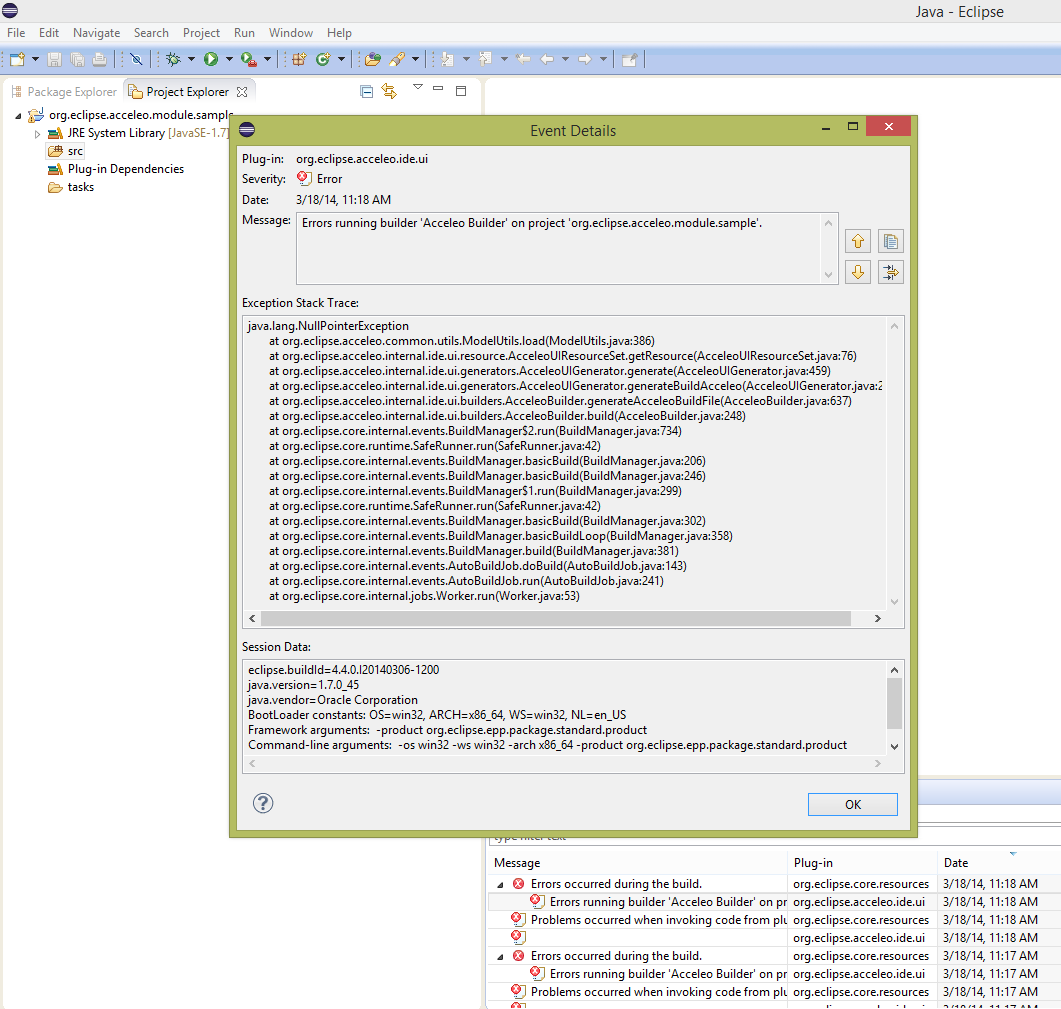Open the New Java Class dropdown arrow
Image resolution: width=1061 pixels, height=1009 pixels.
(x=341, y=60)
